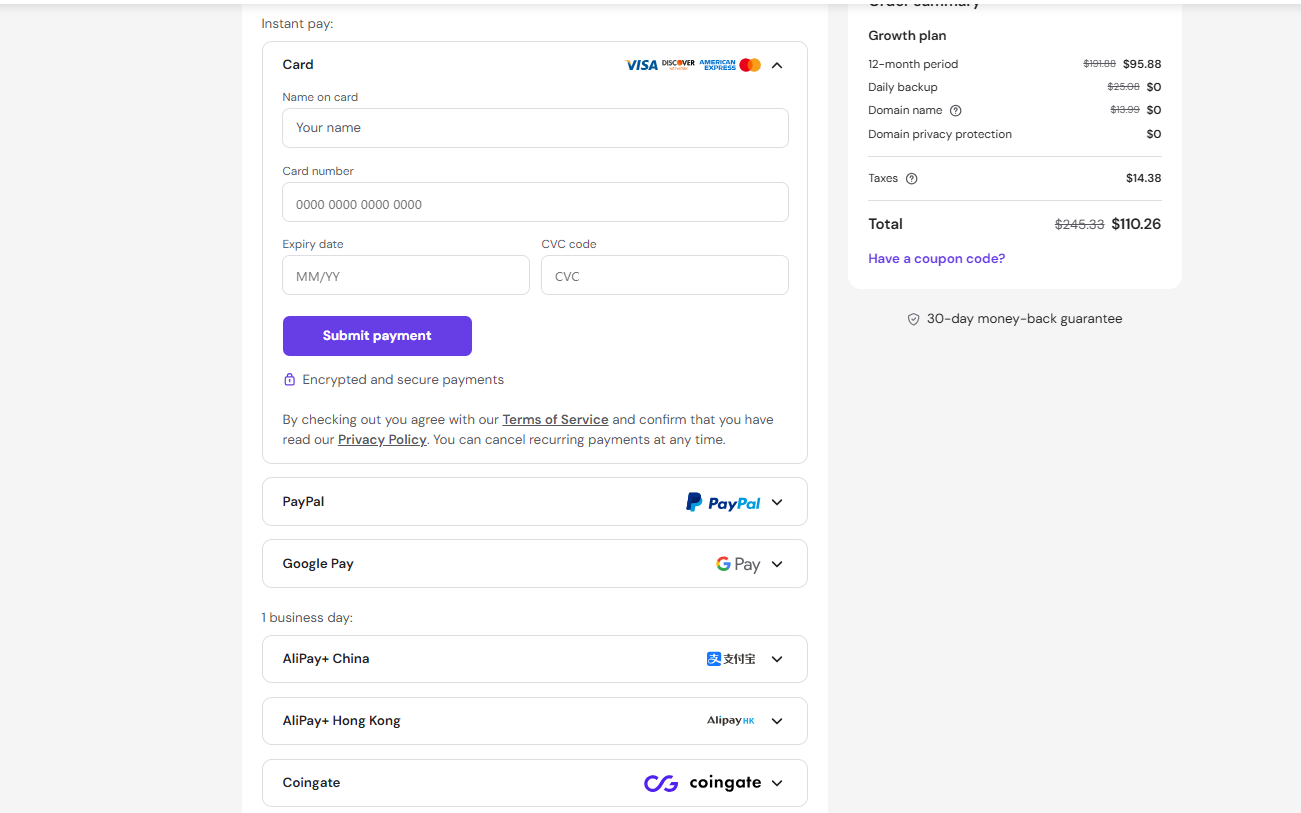1301x813 pixels.
Task: Expand the AliPay+ Hong Kong chevron
Action: coord(777,721)
